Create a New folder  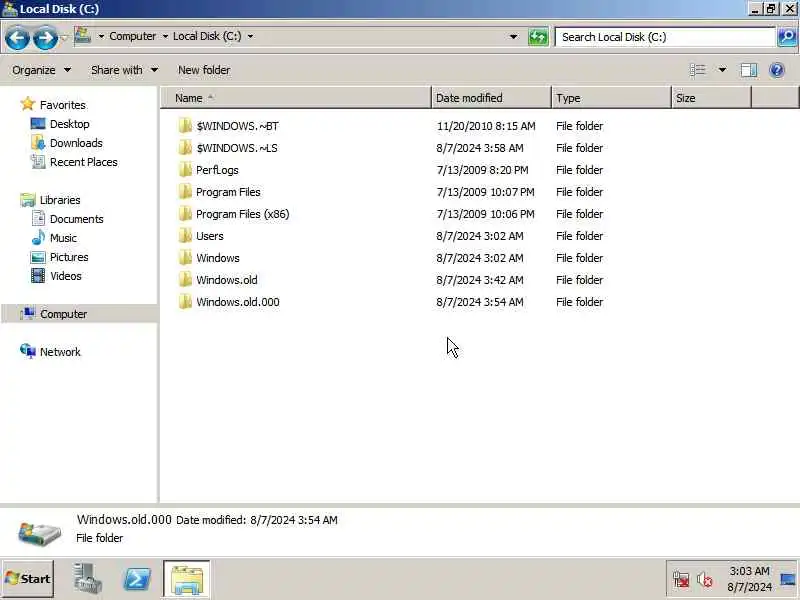click(204, 70)
